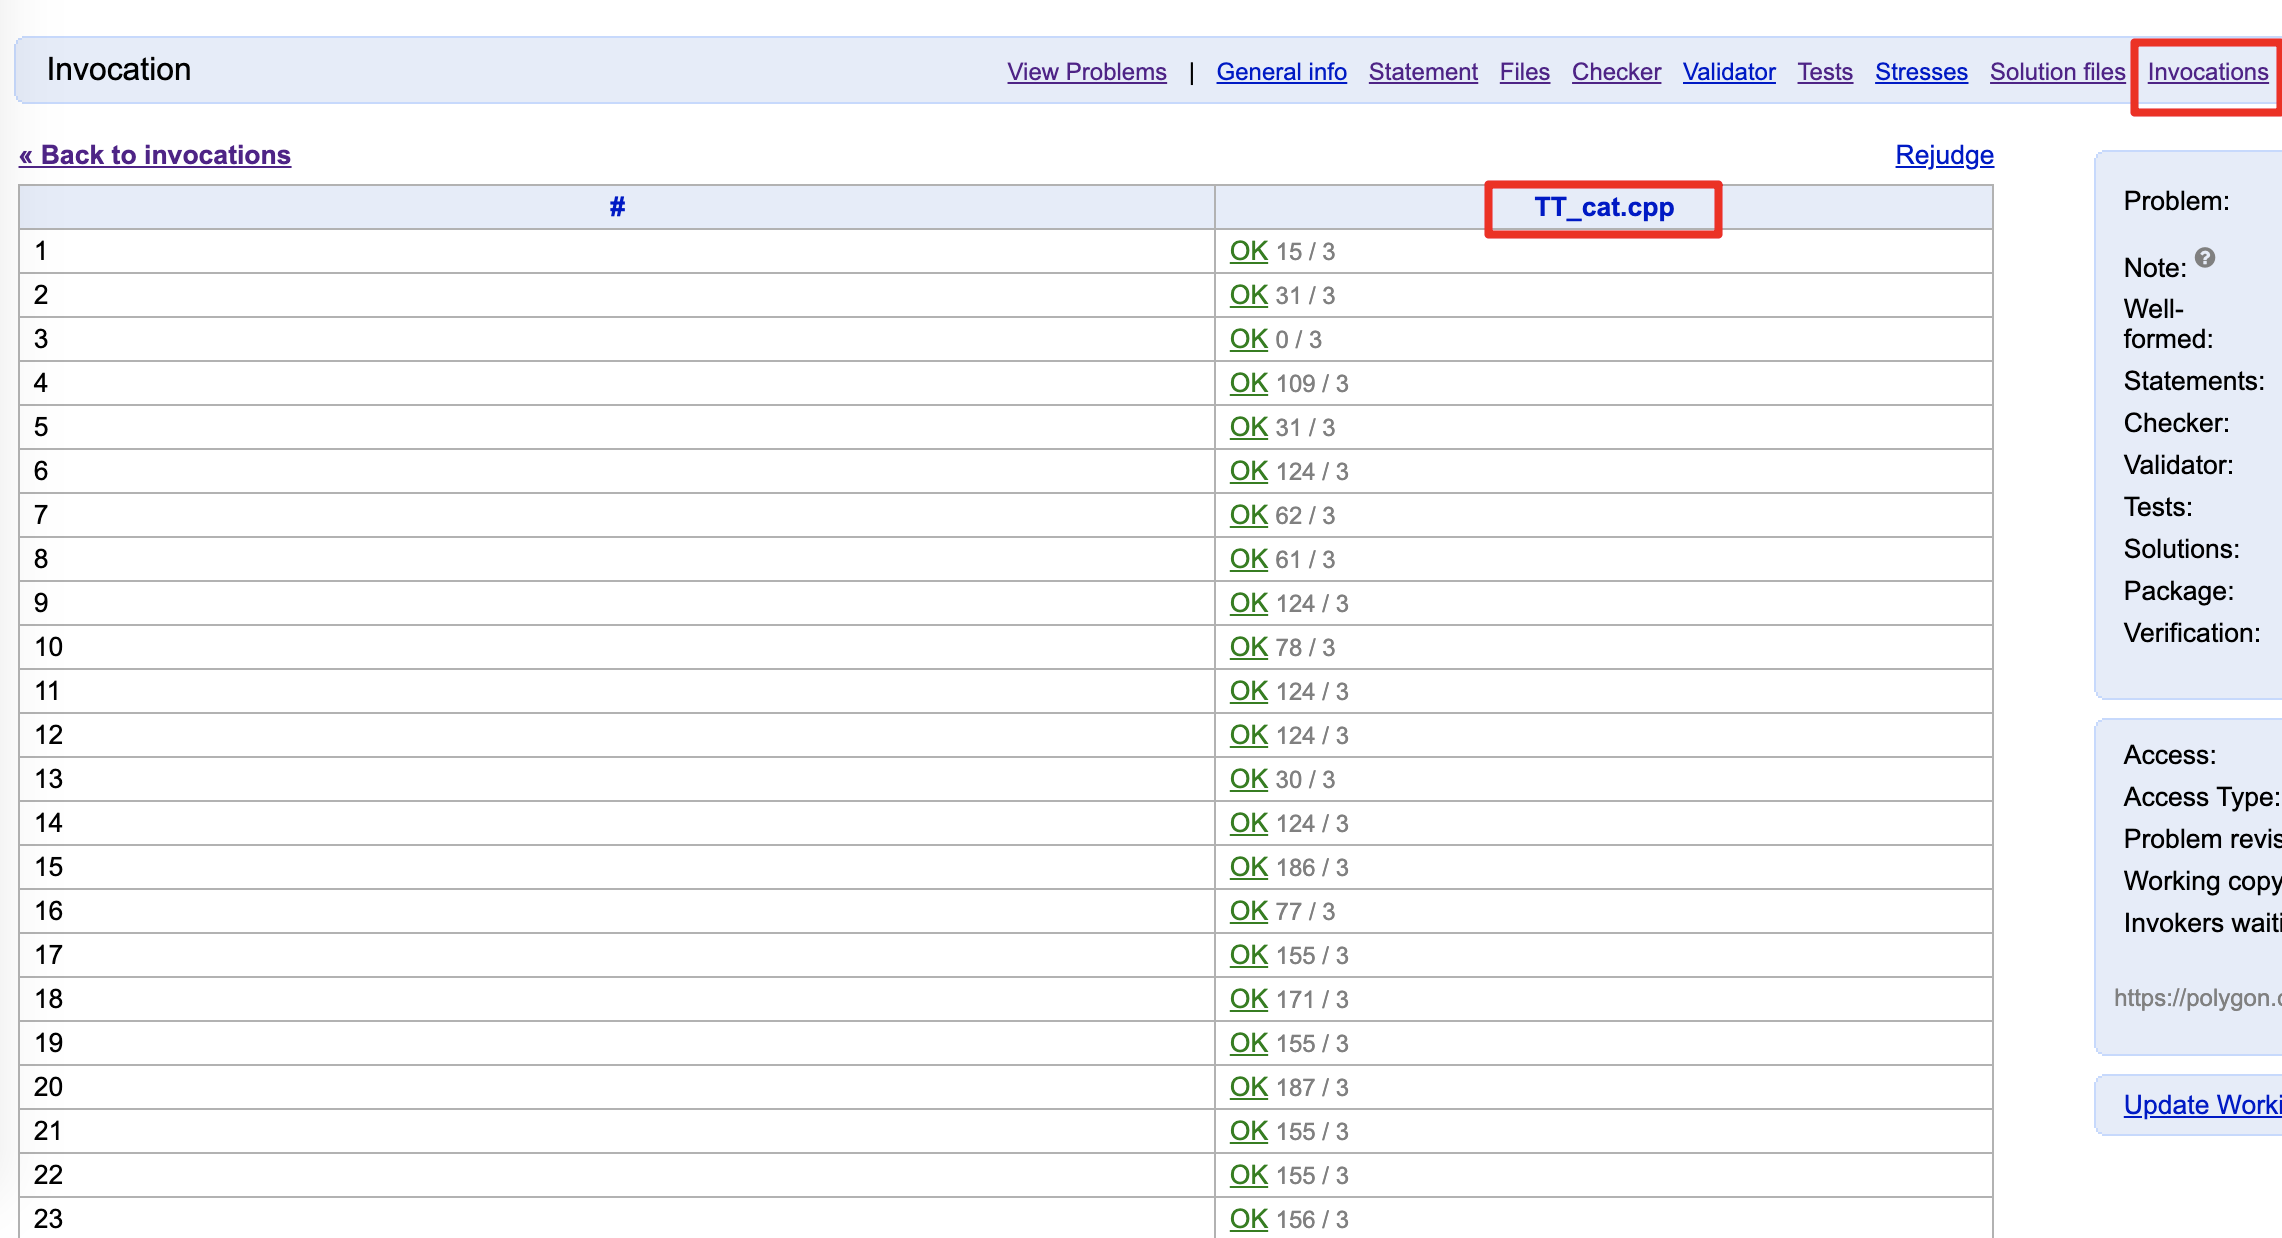Open OK verdict for test 14
The height and width of the screenshot is (1238, 2282).
click(1249, 823)
